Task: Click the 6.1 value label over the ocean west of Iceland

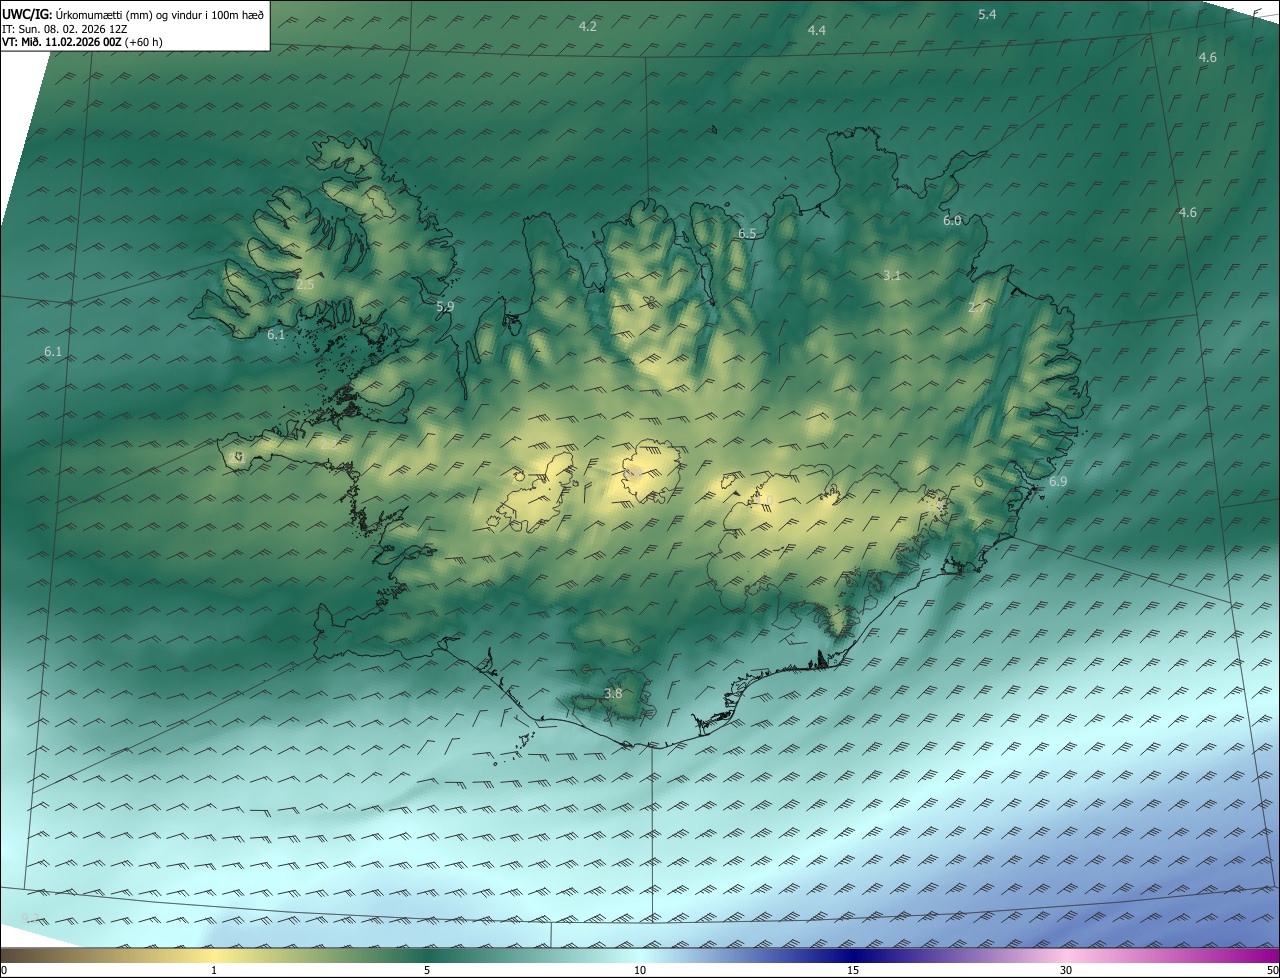Action: pyautogui.click(x=53, y=351)
